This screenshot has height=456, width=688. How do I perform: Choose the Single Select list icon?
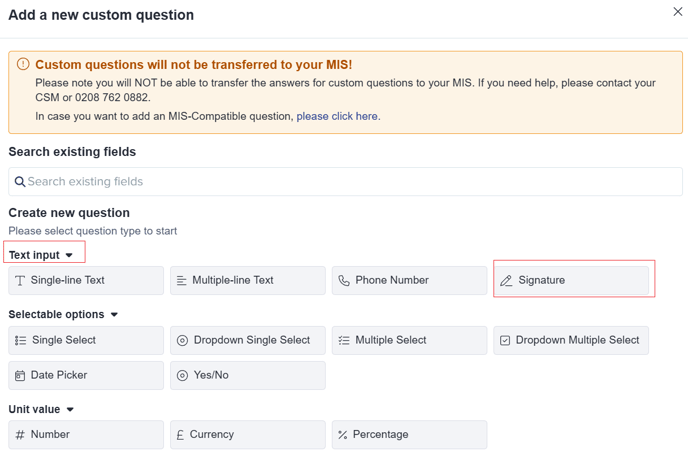(21, 341)
